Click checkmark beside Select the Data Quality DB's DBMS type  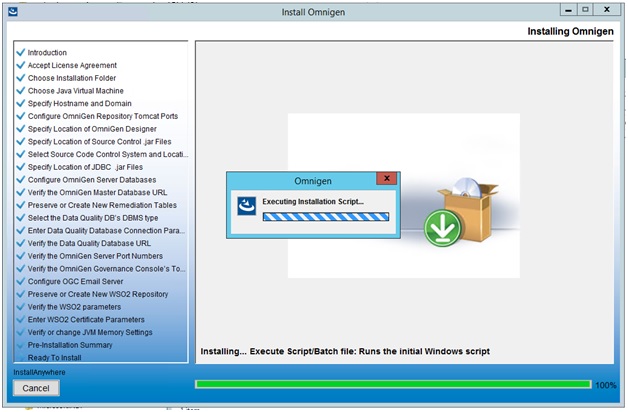pyautogui.click(x=21, y=217)
